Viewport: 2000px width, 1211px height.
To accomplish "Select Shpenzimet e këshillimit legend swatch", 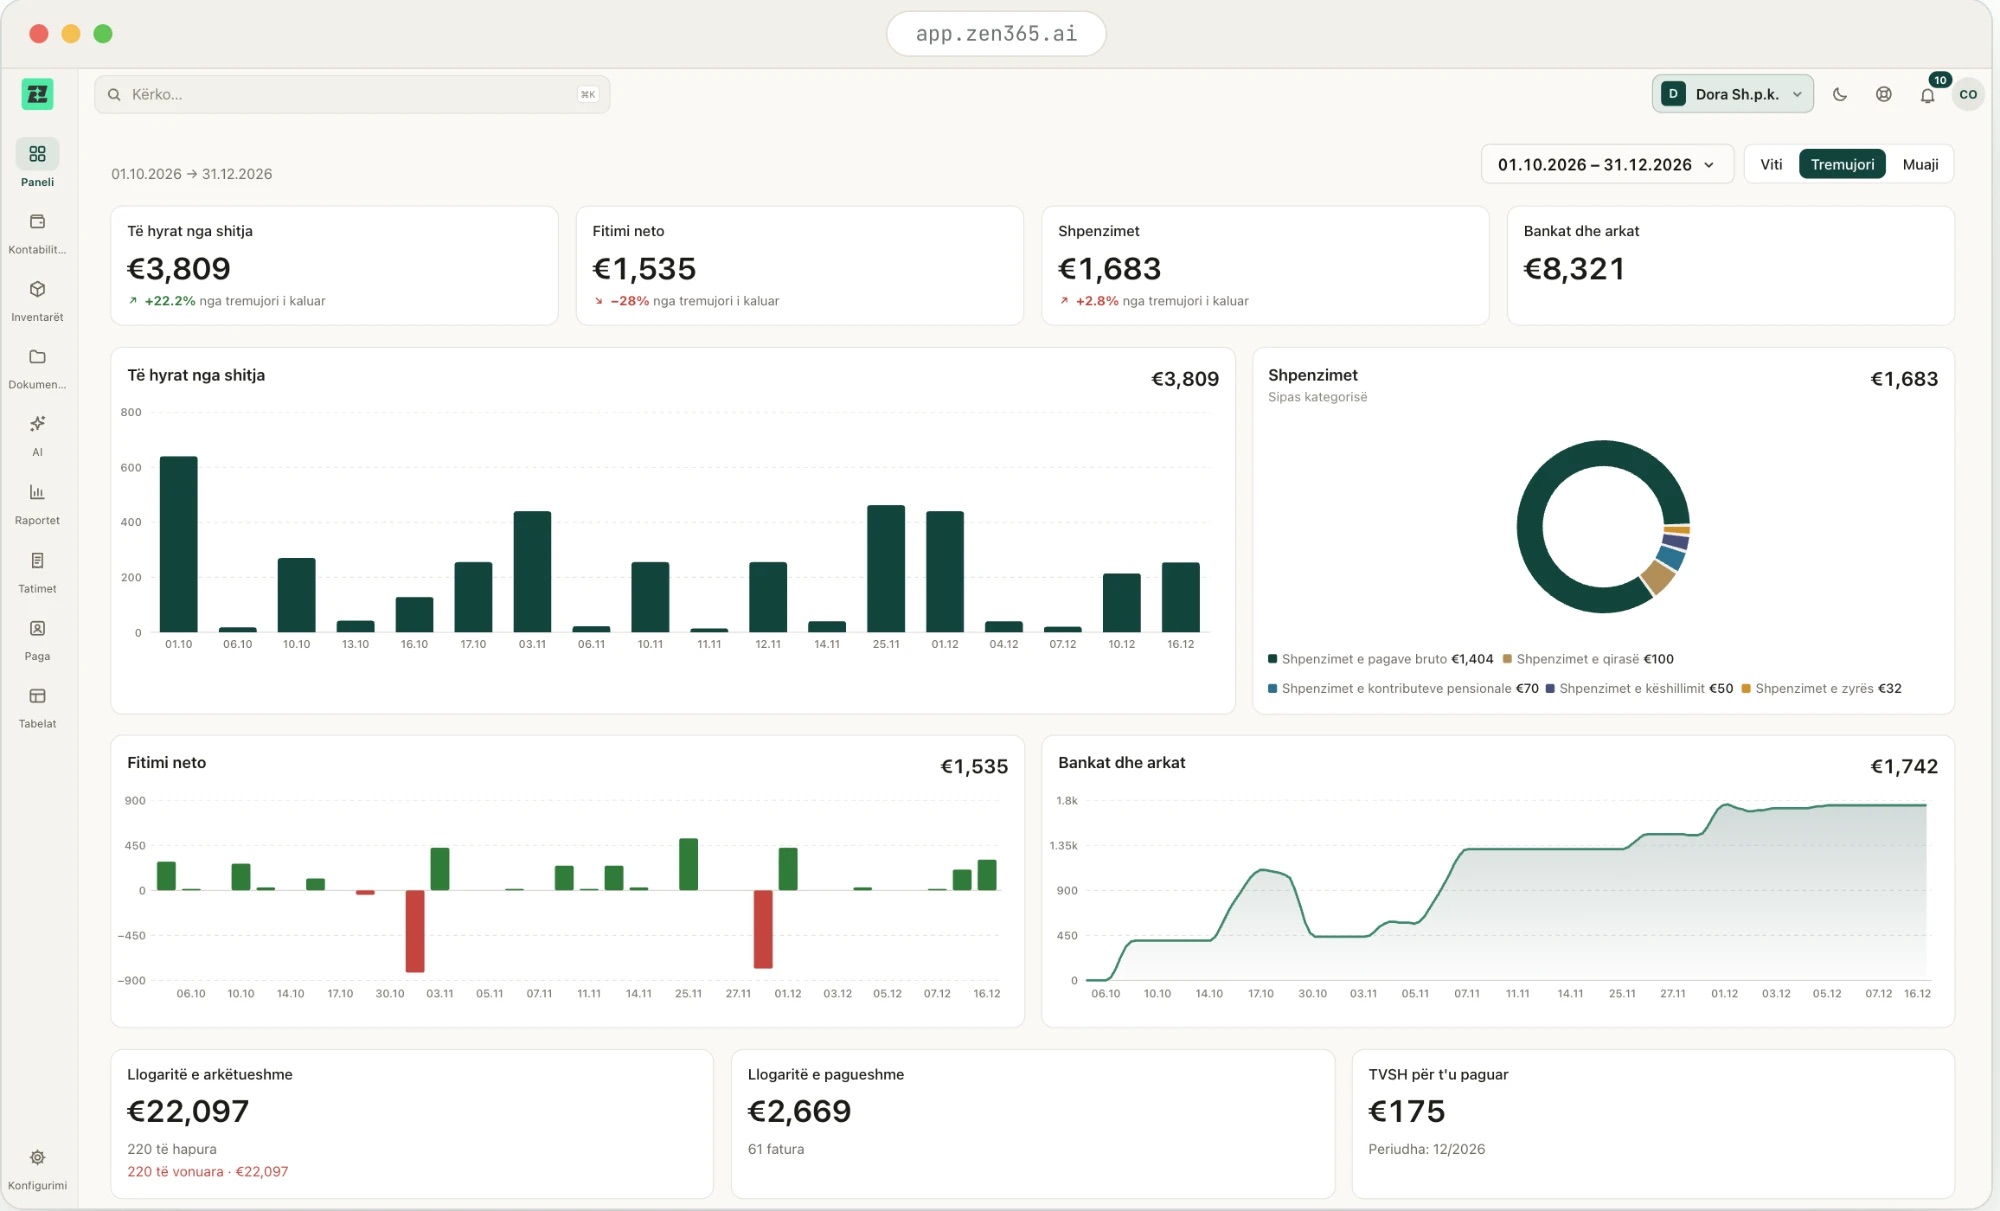I will pos(1550,689).
